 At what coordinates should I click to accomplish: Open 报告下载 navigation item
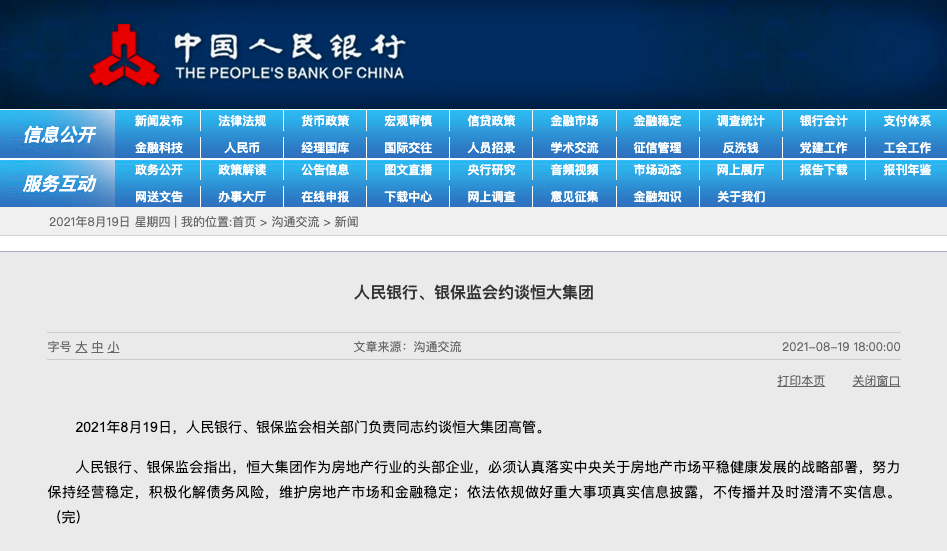(823, 170)
